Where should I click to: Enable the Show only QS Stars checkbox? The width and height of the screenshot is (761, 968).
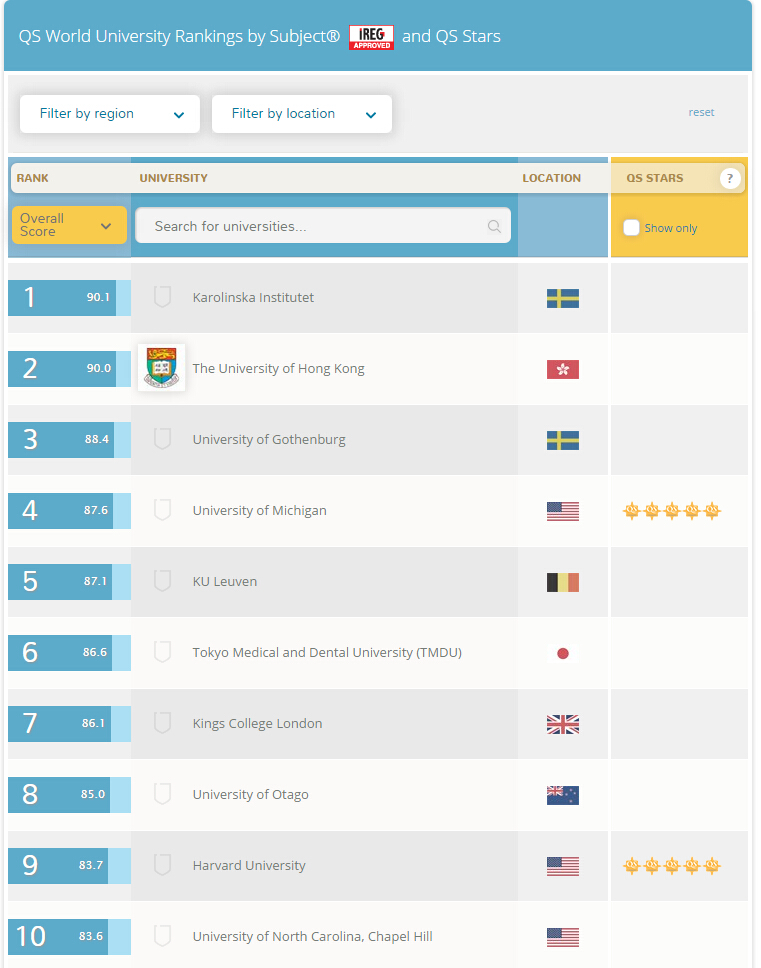click(631, 228)
